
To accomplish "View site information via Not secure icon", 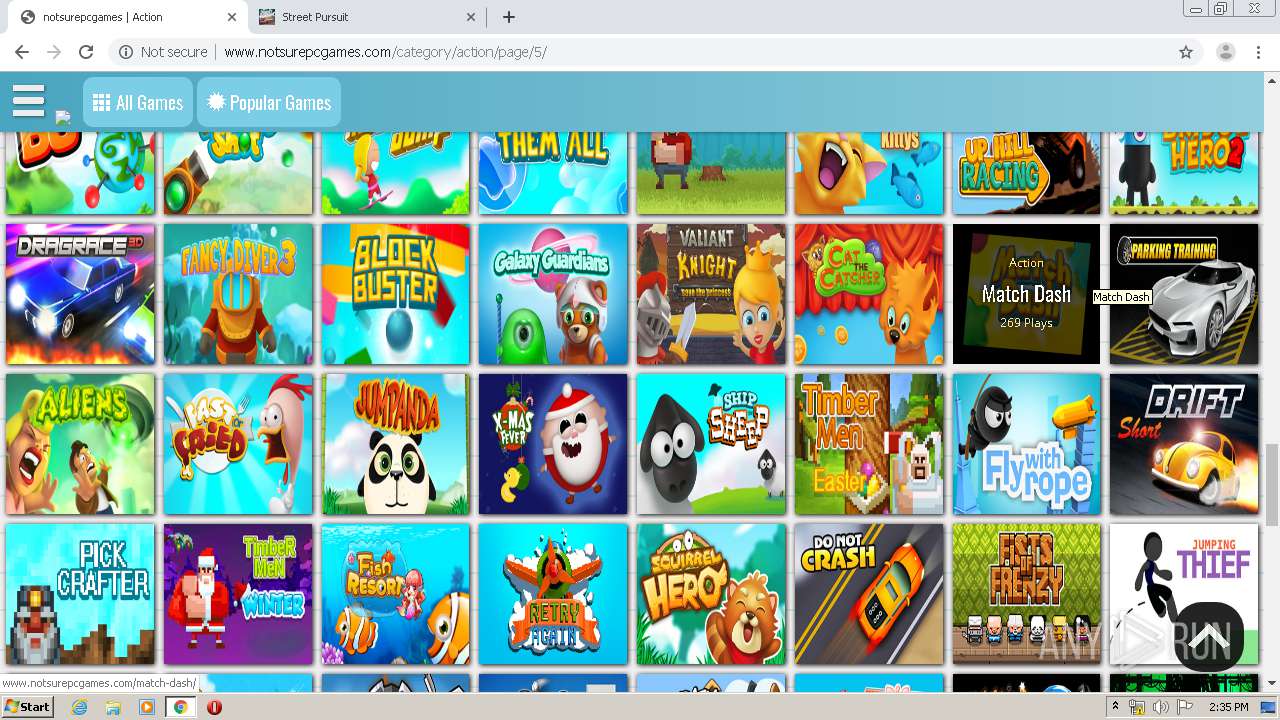I will pos(163,52).
